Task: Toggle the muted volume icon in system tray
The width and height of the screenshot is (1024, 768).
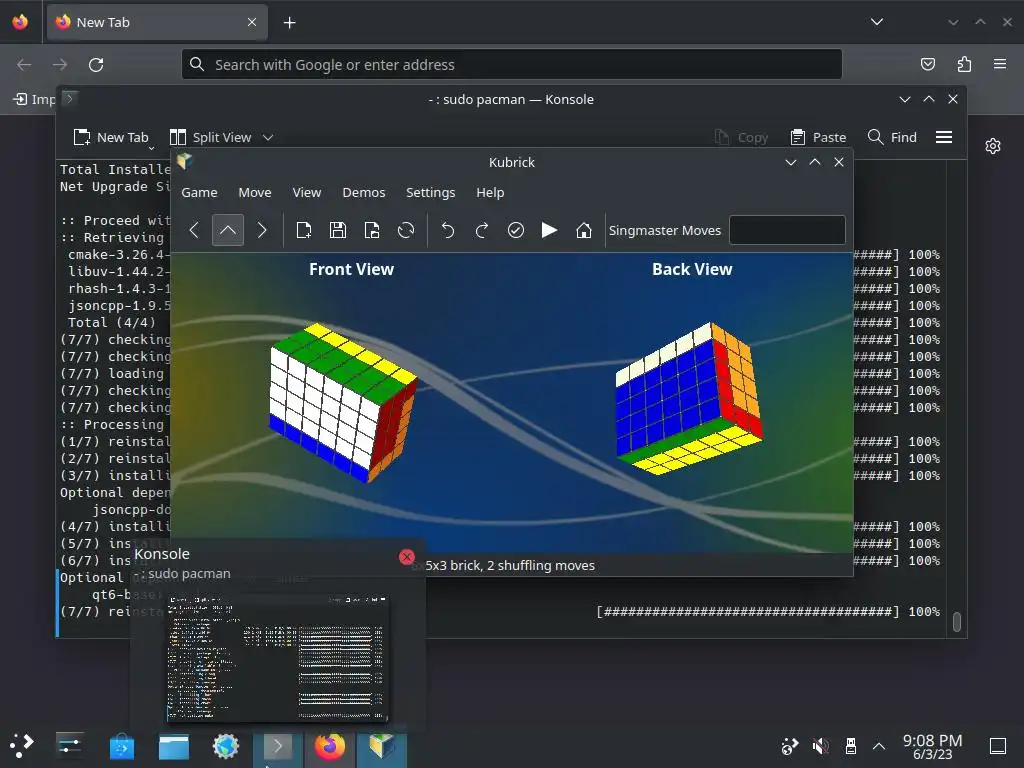Action: tap(820, 746)
